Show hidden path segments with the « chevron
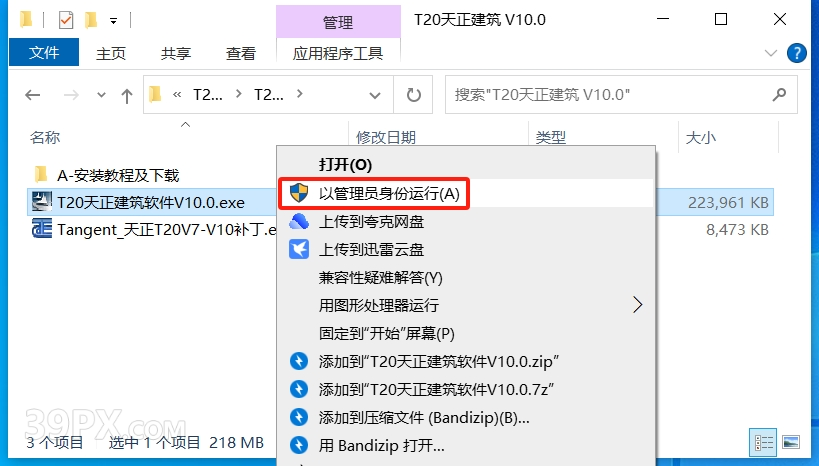Image resolution: width=819 pixels, height=466 pixels. pos(177,94)
